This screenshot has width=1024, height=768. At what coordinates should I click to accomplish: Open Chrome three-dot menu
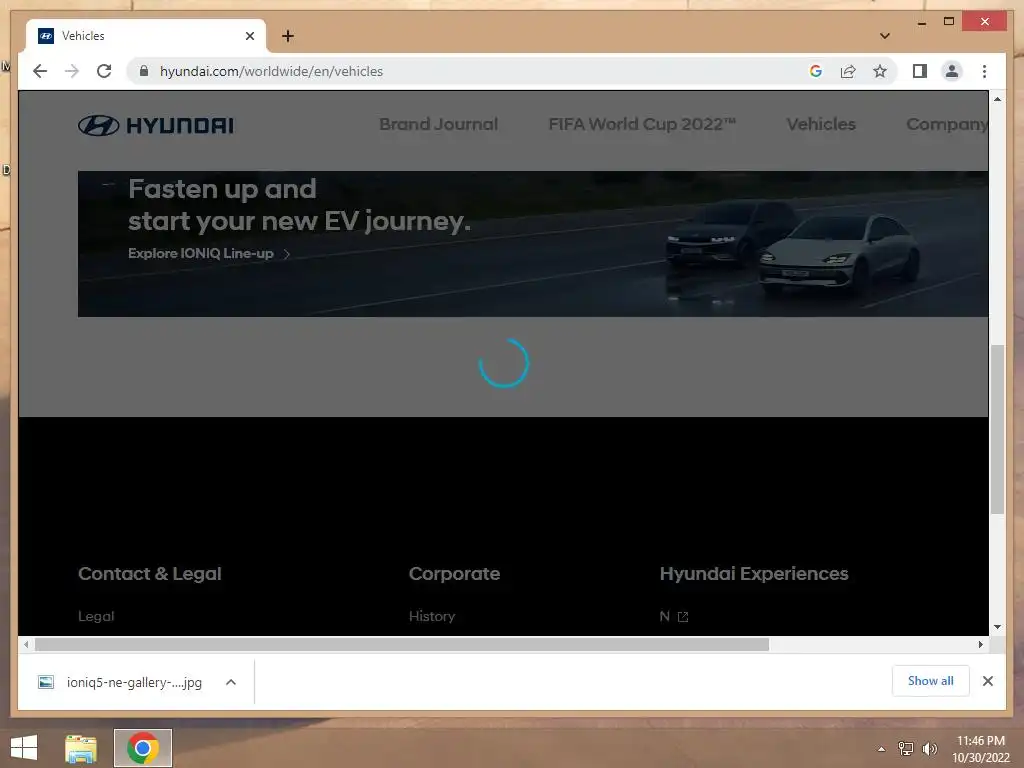(984, 71)
